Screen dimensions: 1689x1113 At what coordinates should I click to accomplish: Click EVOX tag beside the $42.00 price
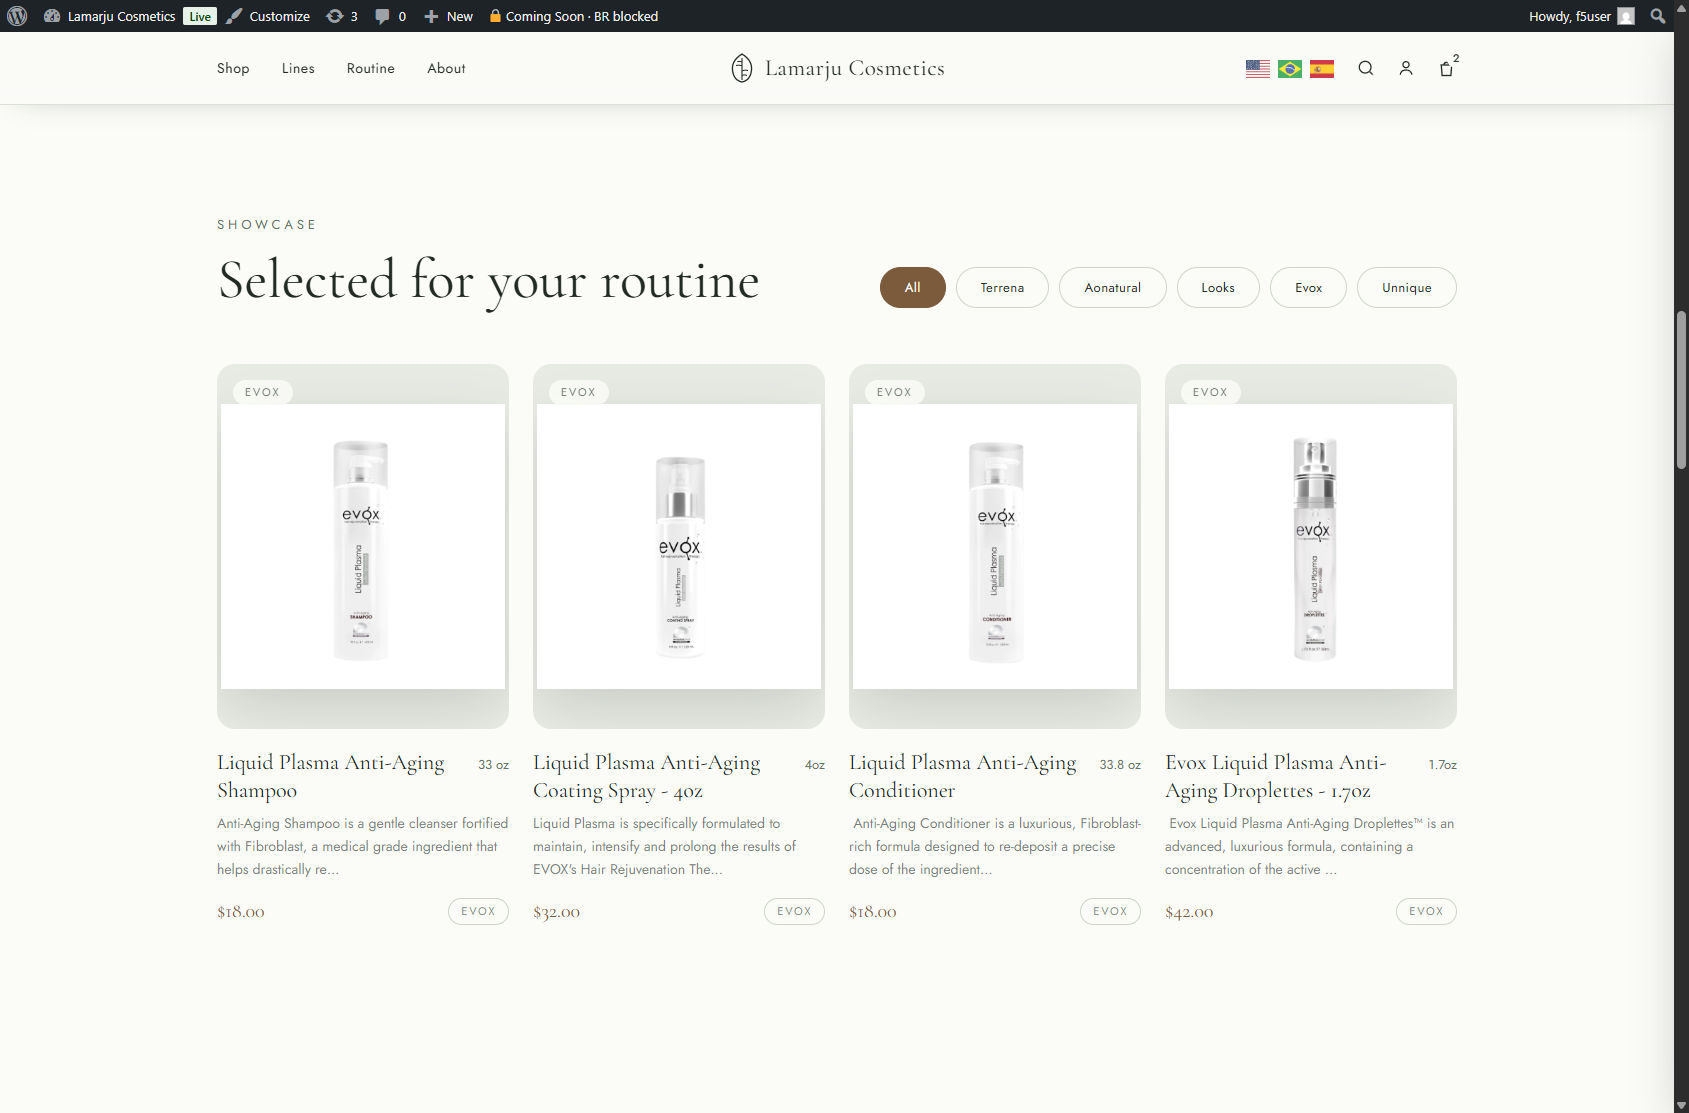(x=1426, y=911)
